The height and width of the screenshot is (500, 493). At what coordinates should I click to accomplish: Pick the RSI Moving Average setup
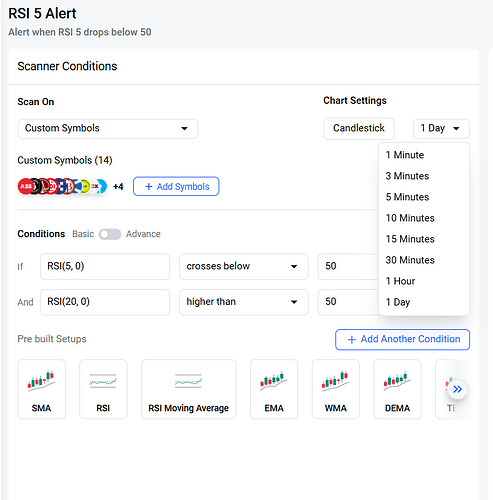tap(188, 389)
